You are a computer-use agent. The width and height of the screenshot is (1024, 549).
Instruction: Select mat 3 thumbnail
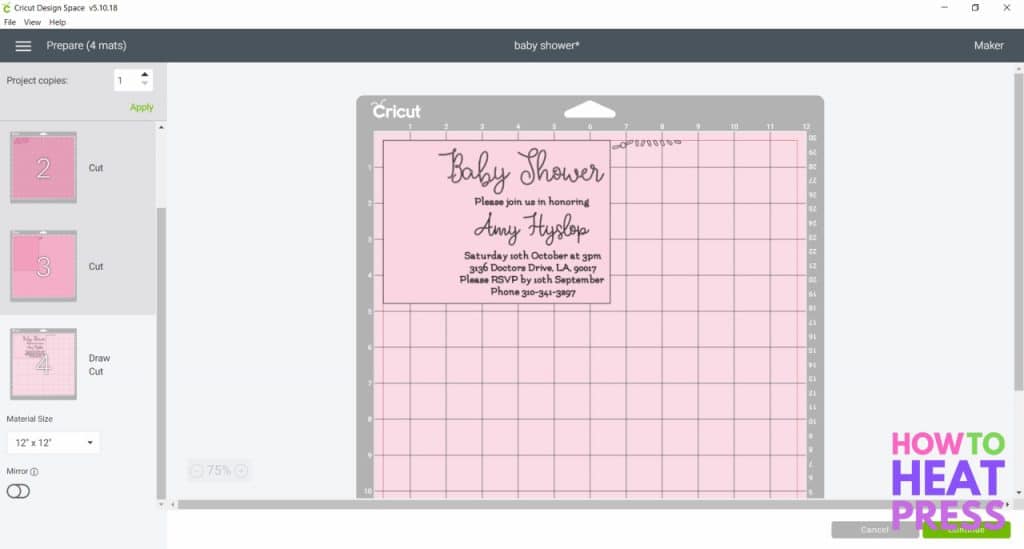click(43, 266)
